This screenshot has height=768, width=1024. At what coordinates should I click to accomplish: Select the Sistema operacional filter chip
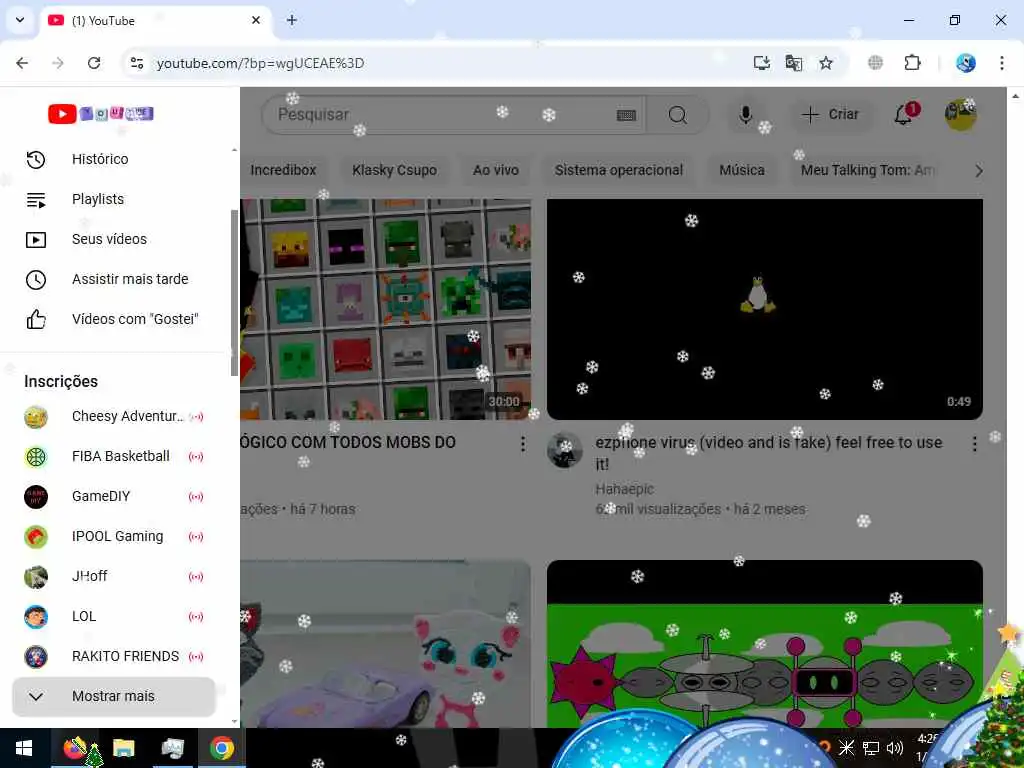pyautogui.click(x=618, y=170)
